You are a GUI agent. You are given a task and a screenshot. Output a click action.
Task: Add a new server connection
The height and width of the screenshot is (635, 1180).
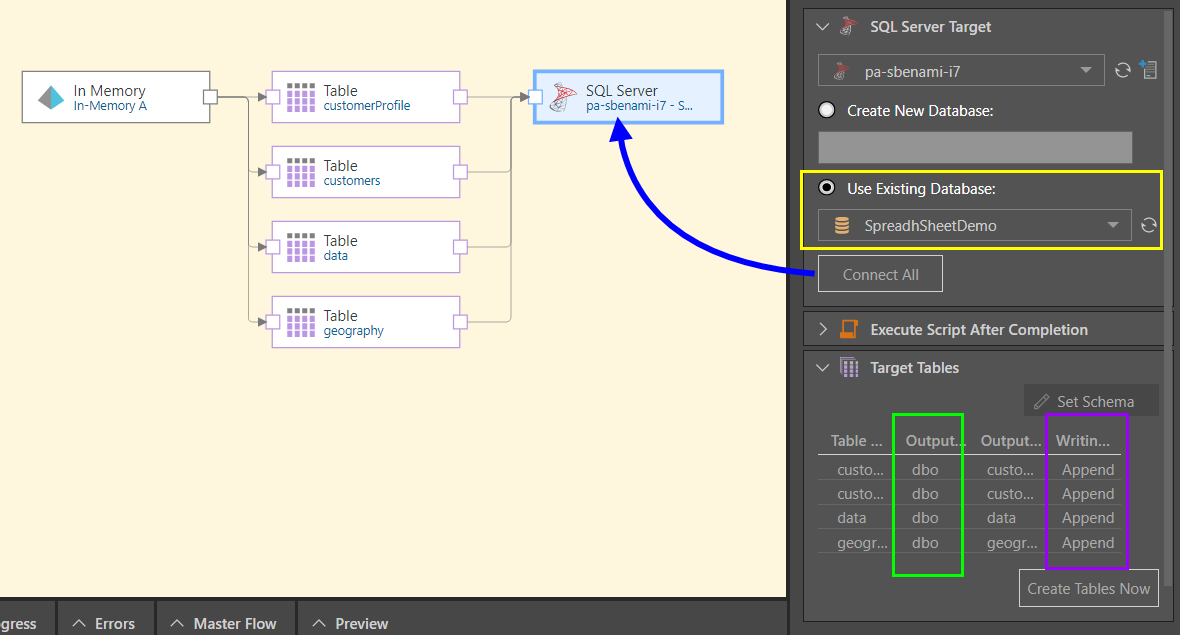pyautogui.click(x=1149, y=70)
